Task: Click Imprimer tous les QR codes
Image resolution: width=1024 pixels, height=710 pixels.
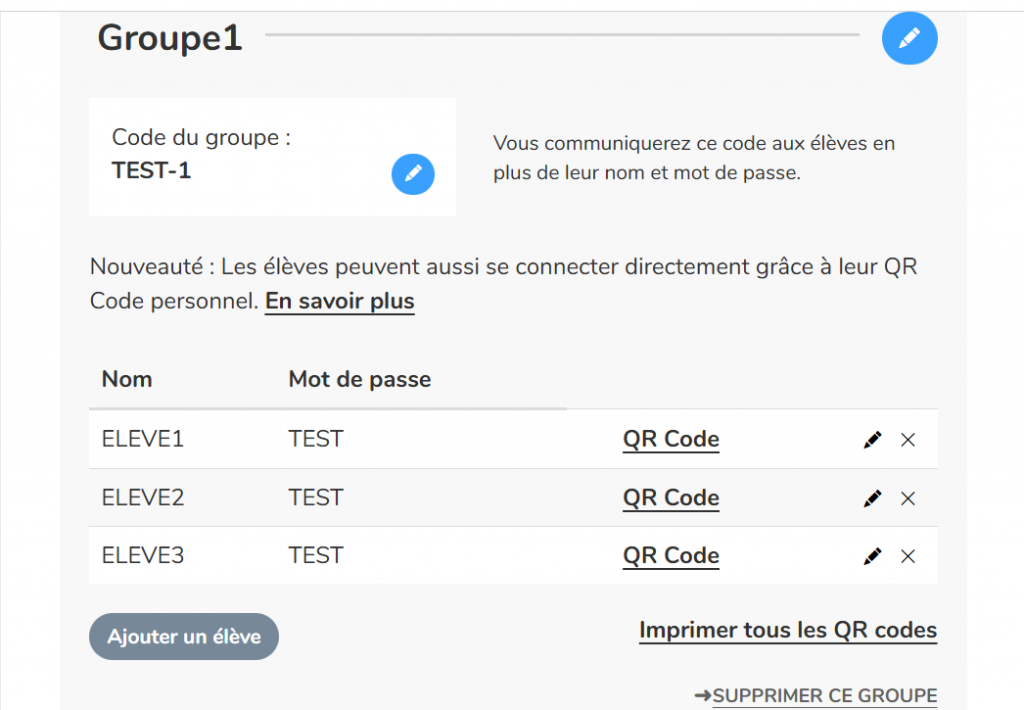Action: pos(788,630)
